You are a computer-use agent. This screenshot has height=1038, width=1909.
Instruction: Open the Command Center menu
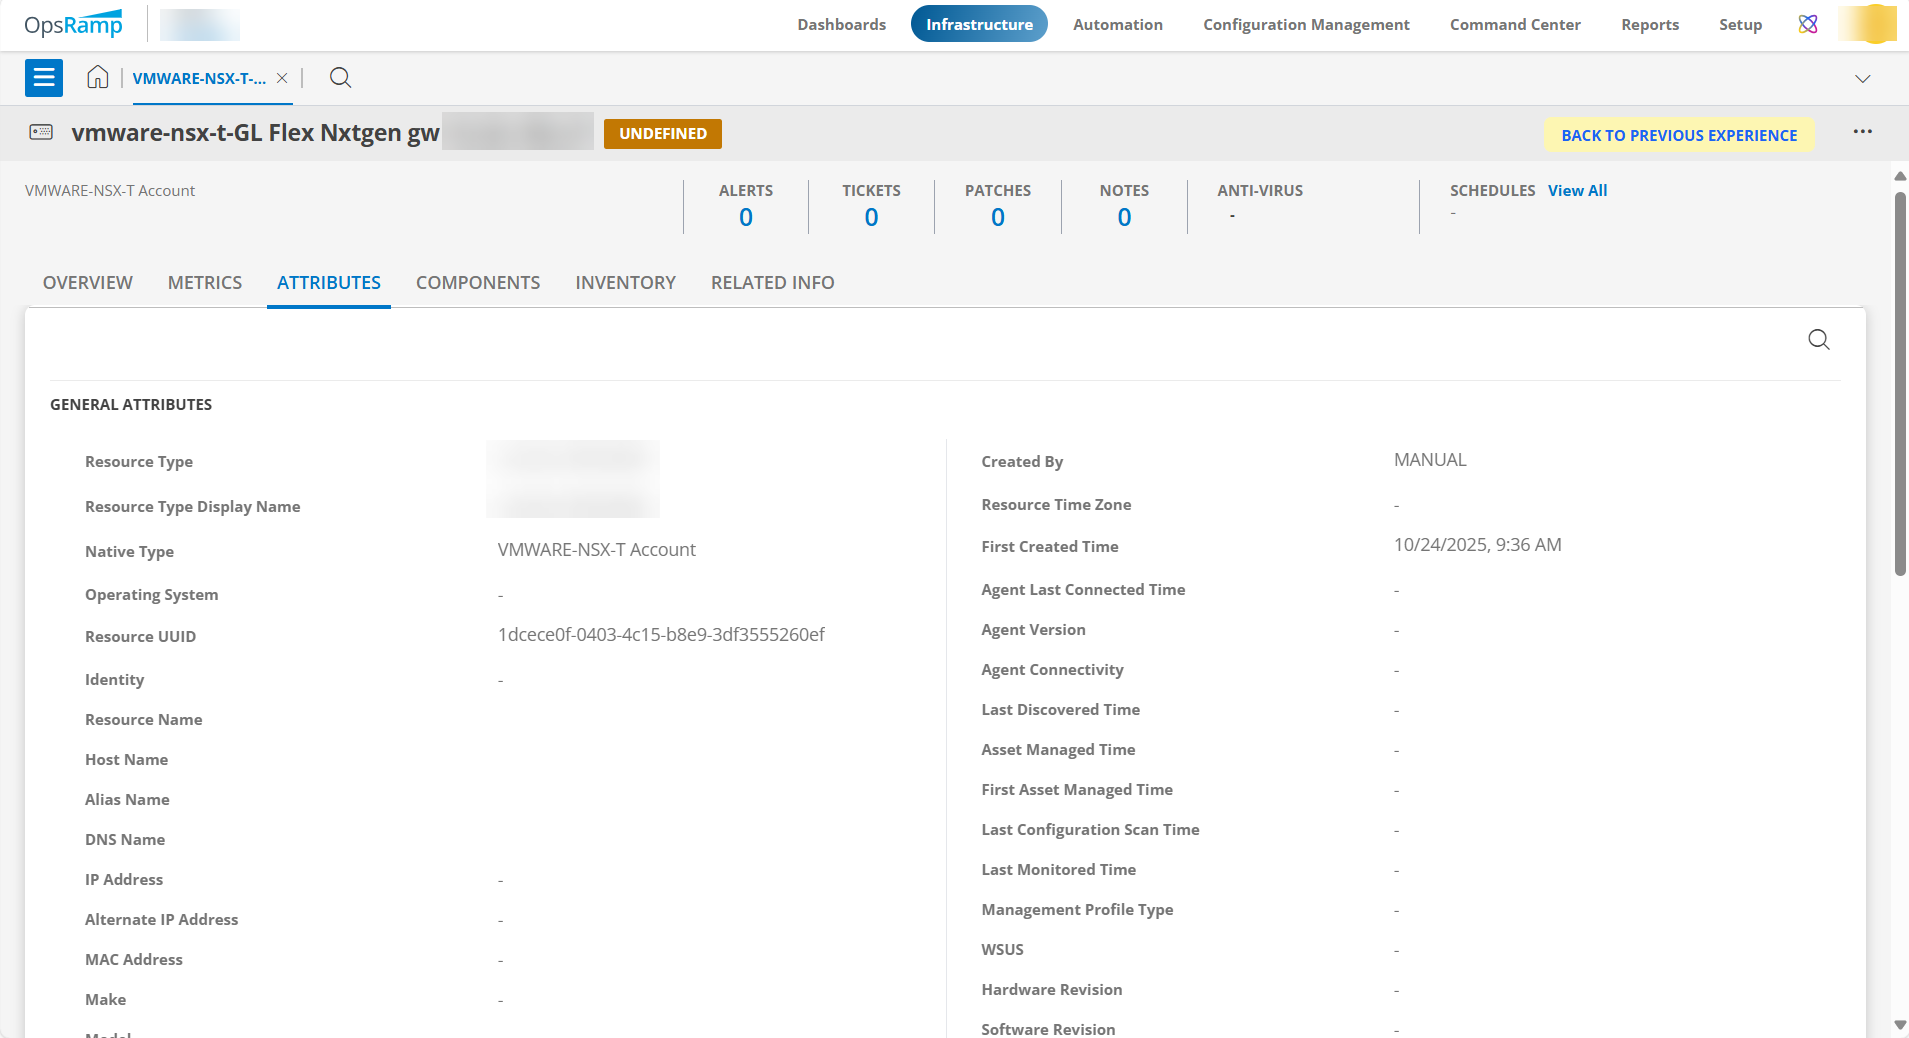click(1515, 24)
